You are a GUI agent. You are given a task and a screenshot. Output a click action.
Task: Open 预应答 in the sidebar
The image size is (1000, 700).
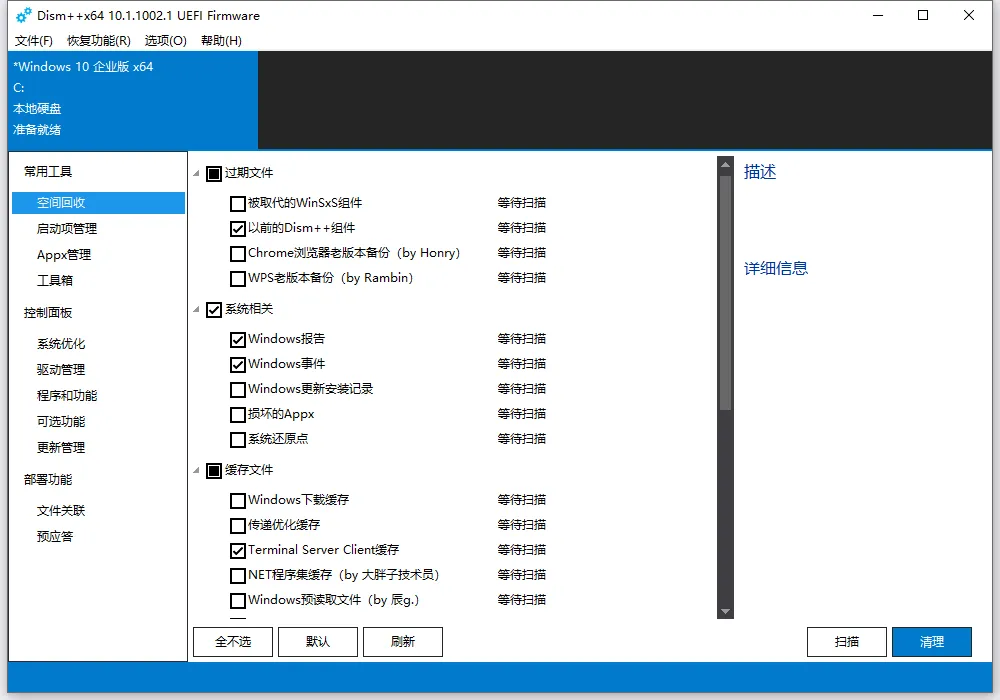pos(55,536)
